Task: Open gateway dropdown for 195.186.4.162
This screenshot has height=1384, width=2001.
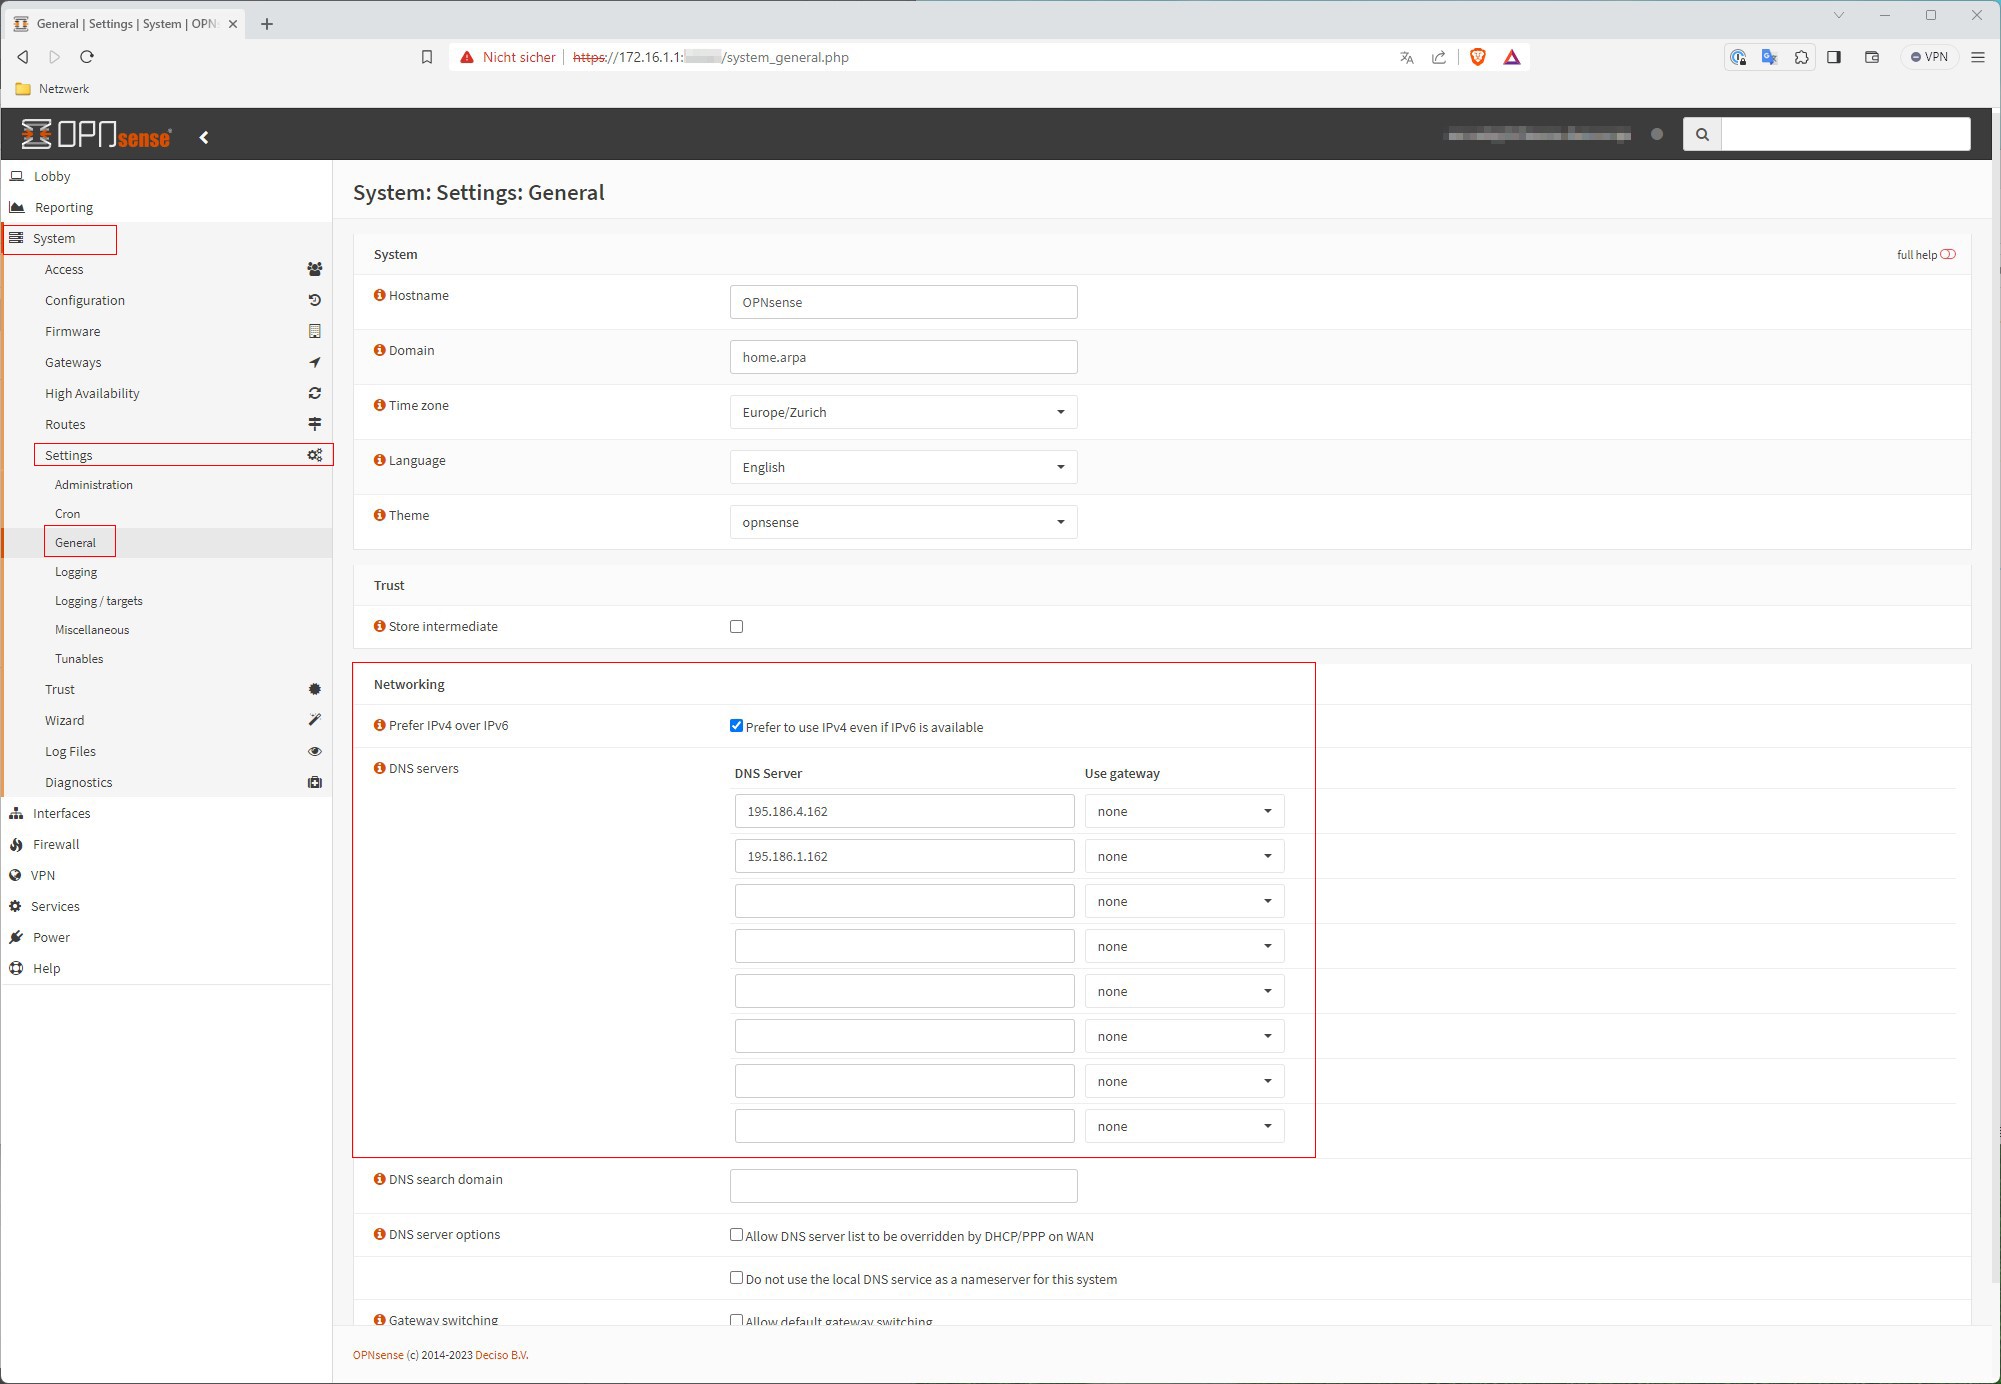Action: pos(1184,811)
